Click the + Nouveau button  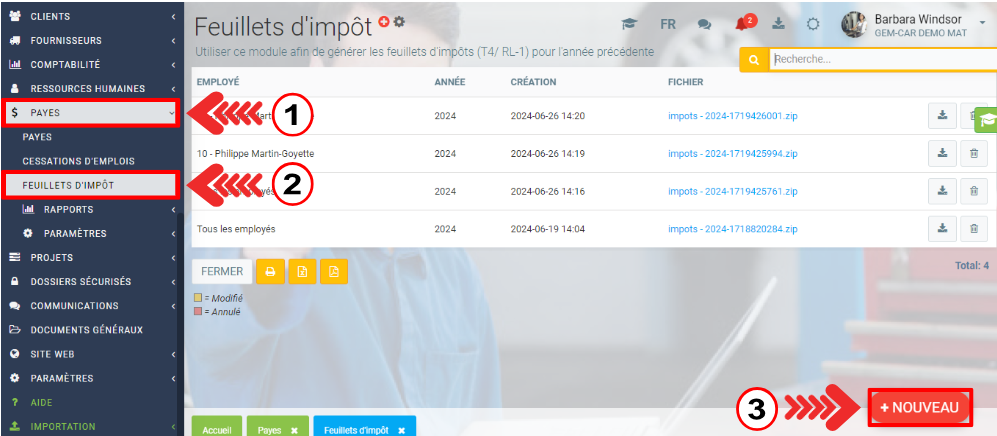[x=920, y=407]
